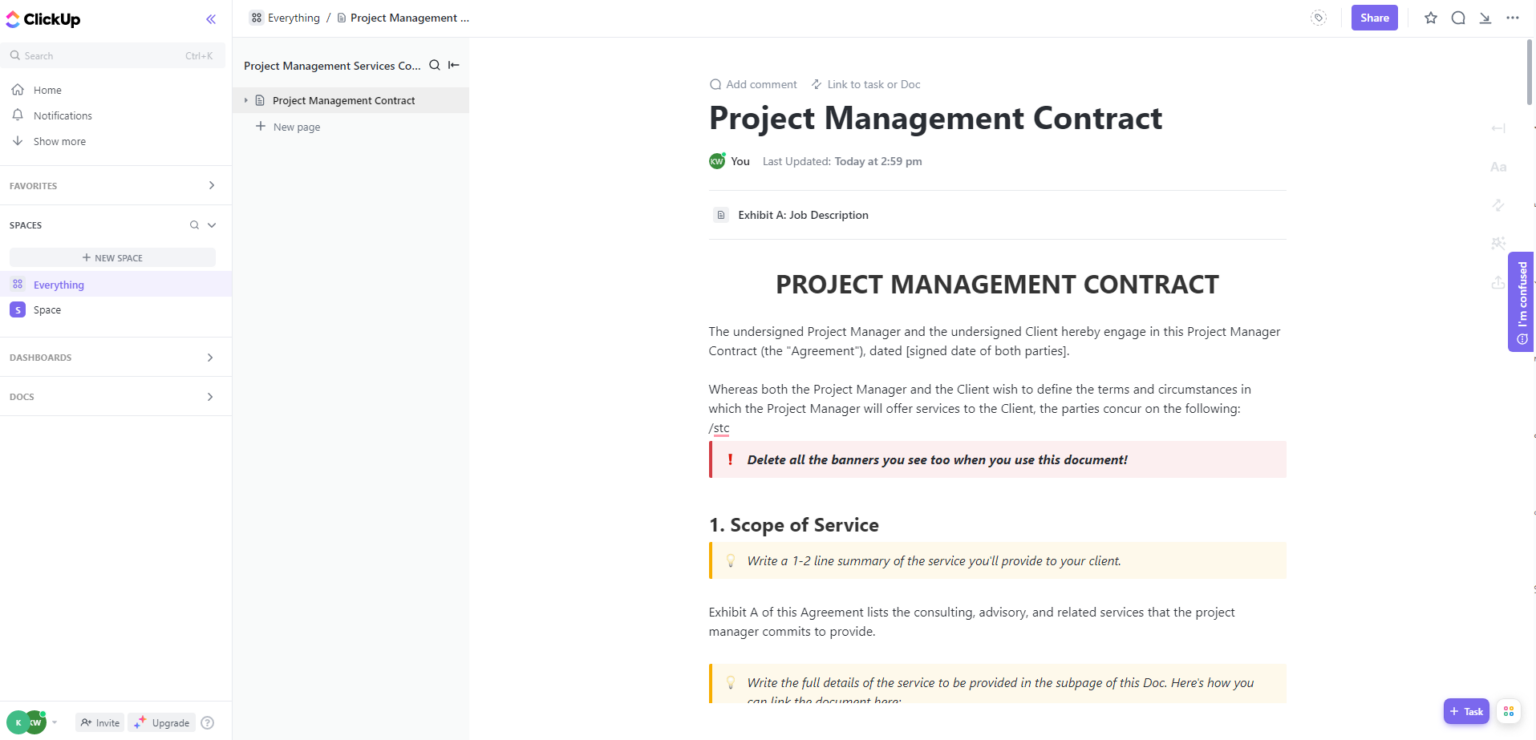This screenshot has height=740, width=1536.
Task: Open the apps grid icon bottom right
Action: tap(1508, 710)
